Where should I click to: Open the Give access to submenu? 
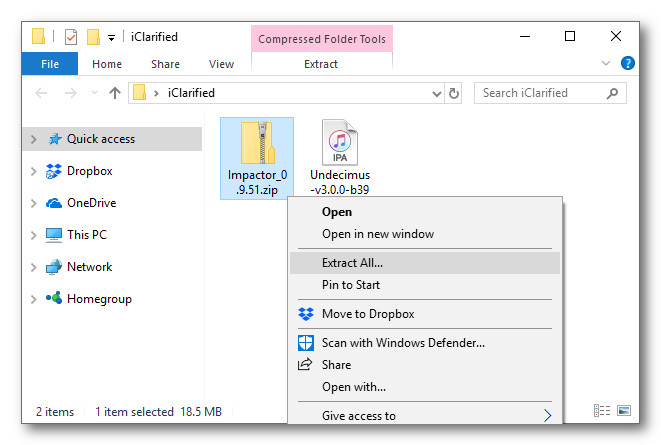tap(359, 416)
